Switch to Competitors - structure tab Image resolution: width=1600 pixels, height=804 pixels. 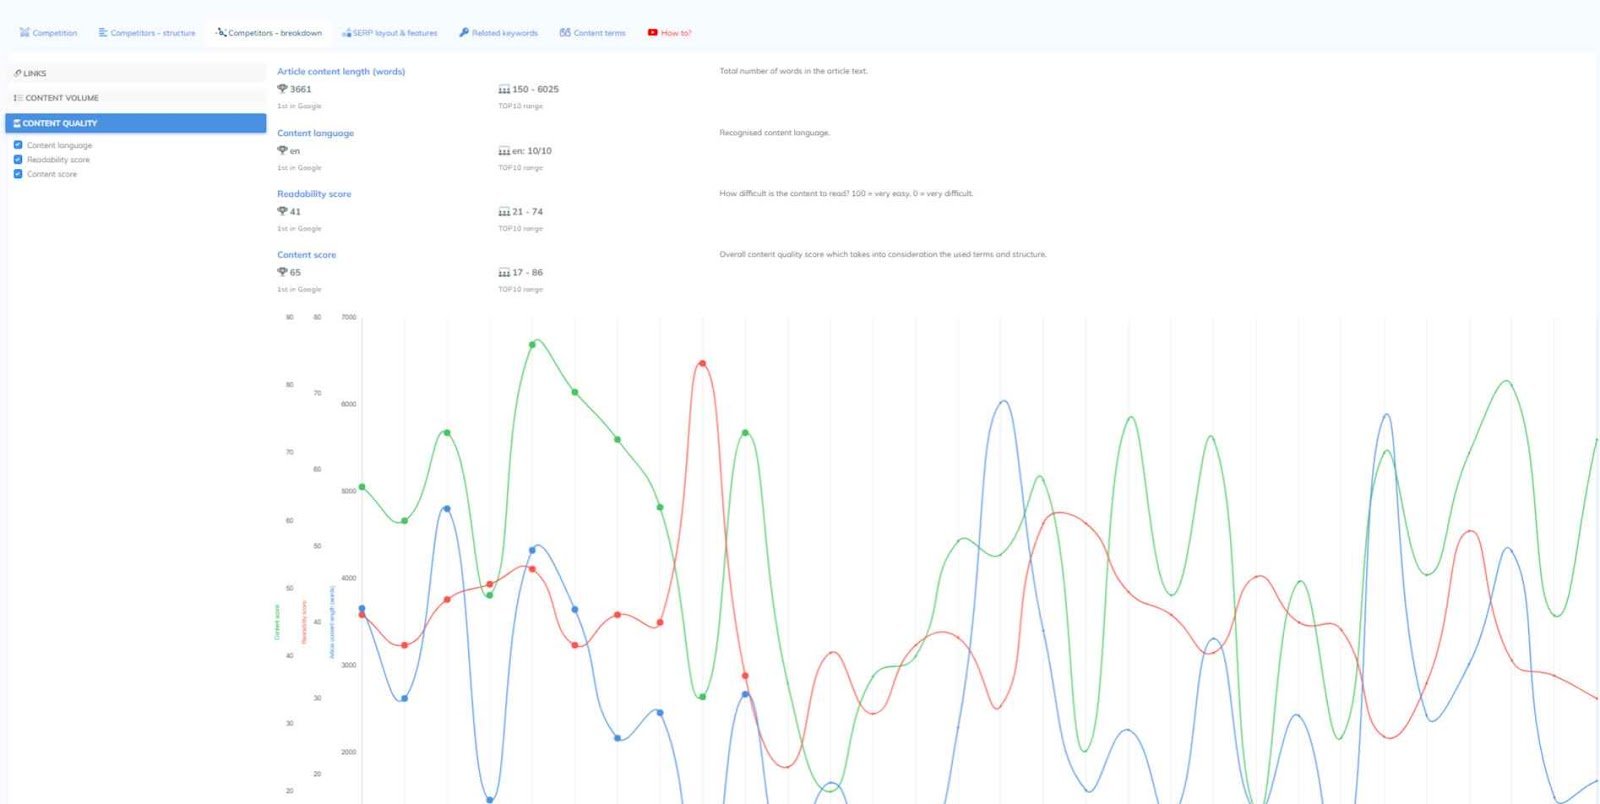pos(147,33)
